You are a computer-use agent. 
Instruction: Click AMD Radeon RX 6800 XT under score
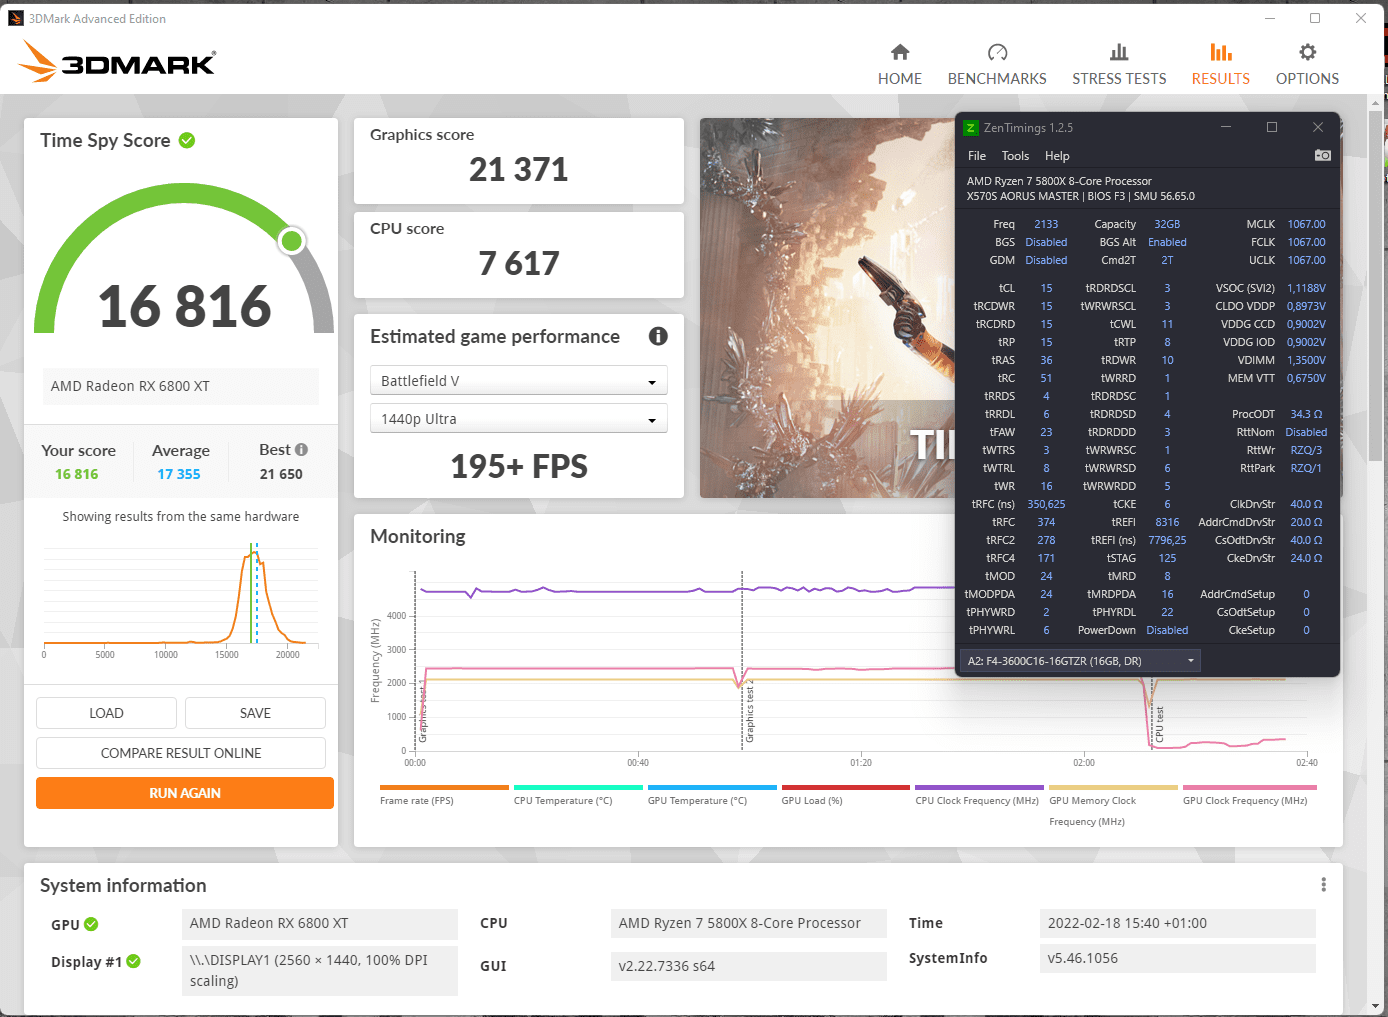(181, 386)
